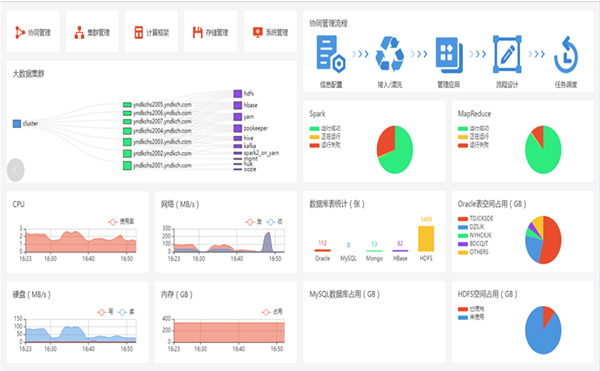Viewport: 600px width, 371px height.
Task: Click the HDFS bar labeled 1409
Action: point(426,238)
